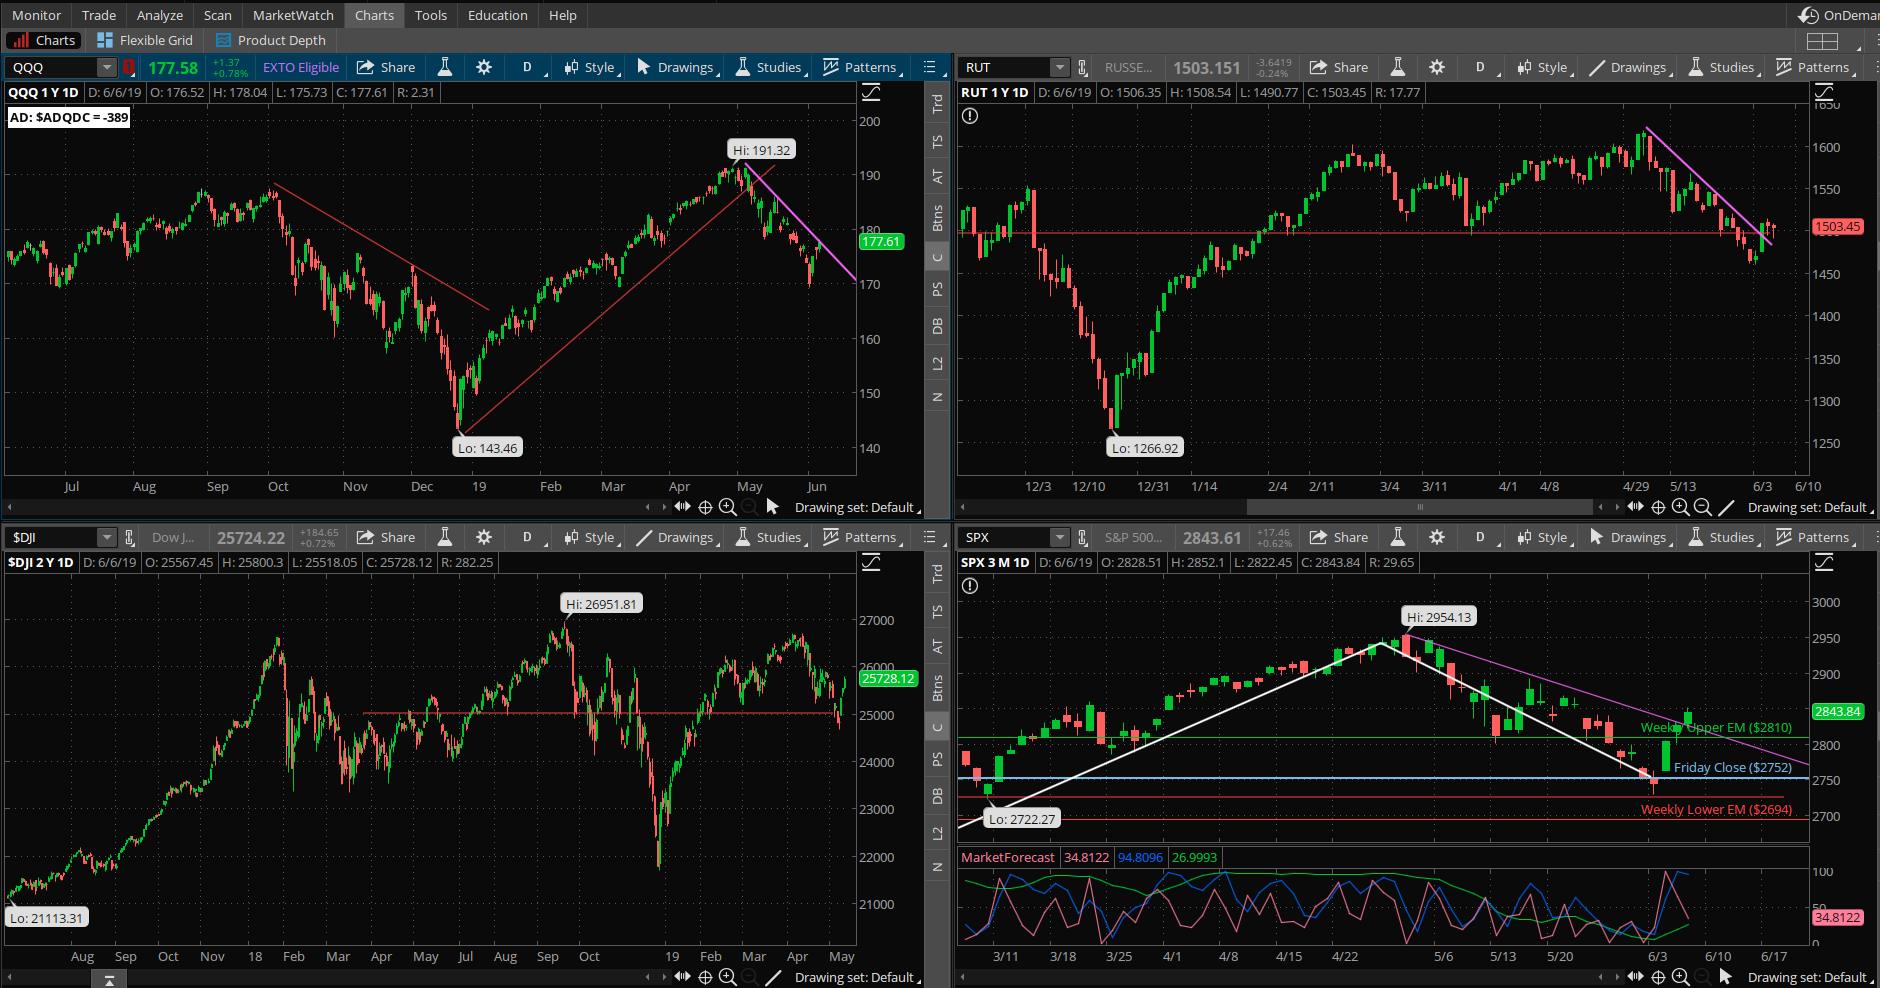This screenshot has width=1880, height=988.
Task: Zoom in using plus magnifier under RUT chart
Action: [1681, 507]
